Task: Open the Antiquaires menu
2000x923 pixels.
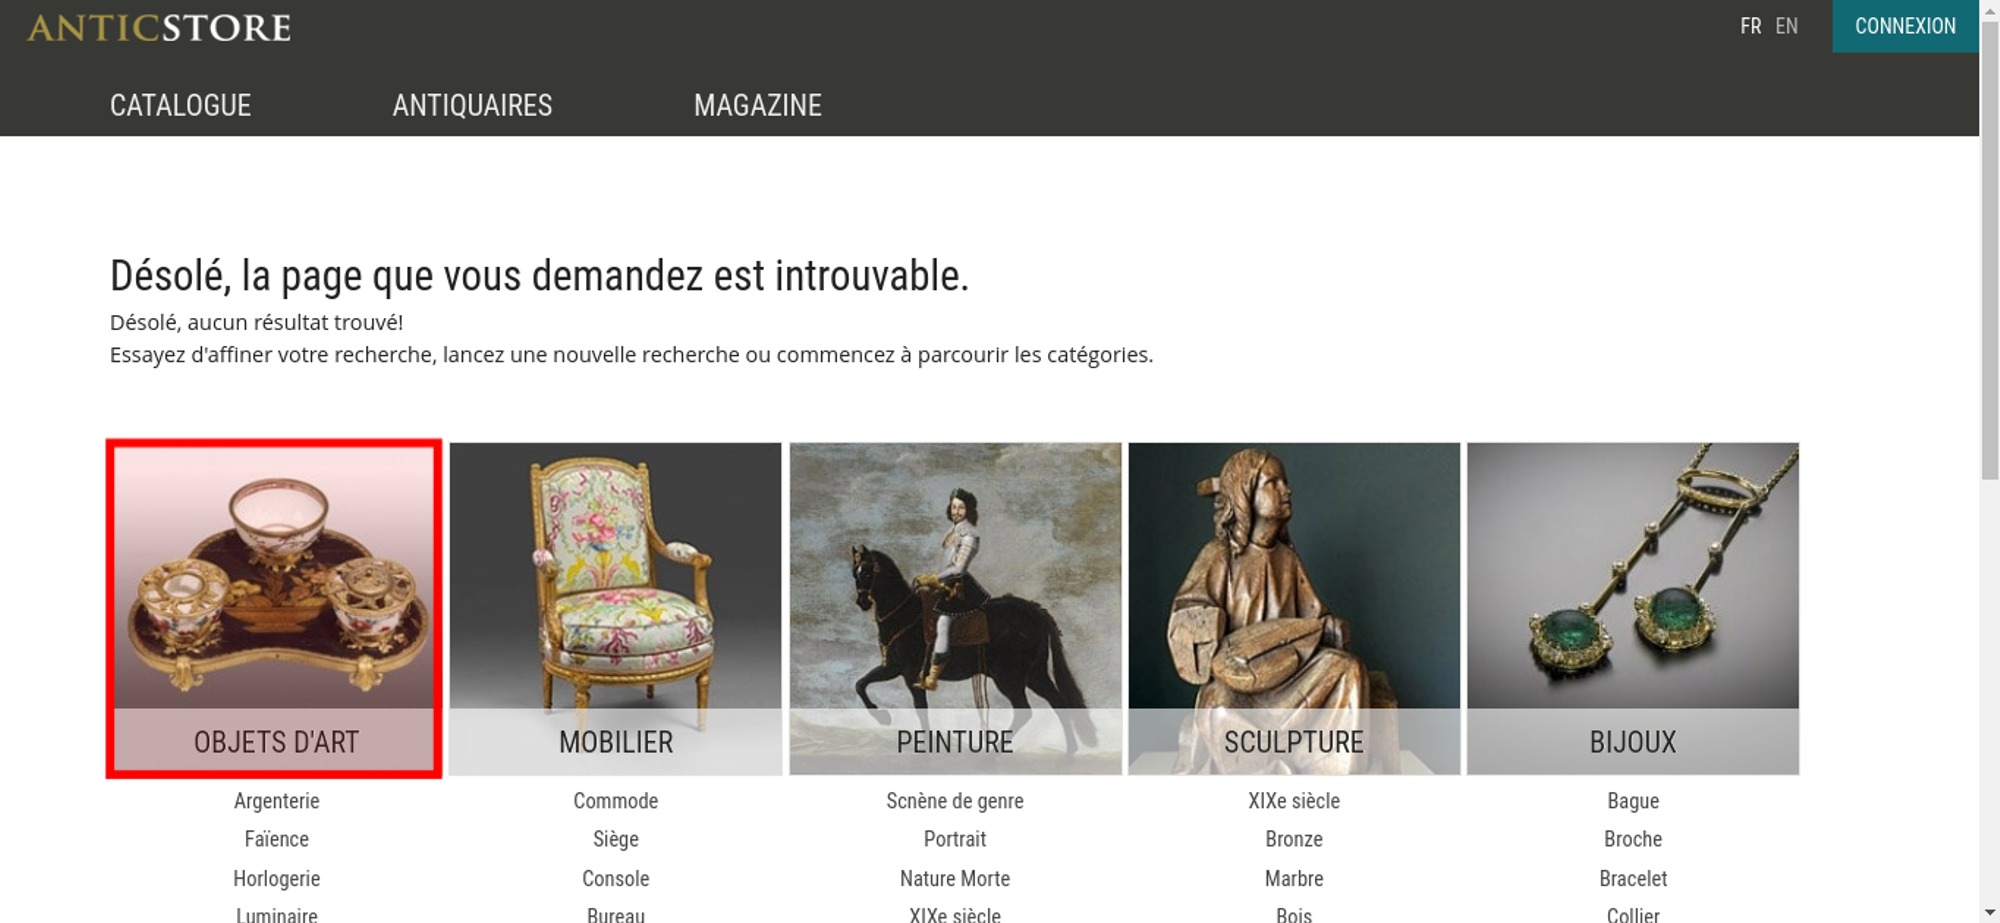Action: tap(472, 105)
